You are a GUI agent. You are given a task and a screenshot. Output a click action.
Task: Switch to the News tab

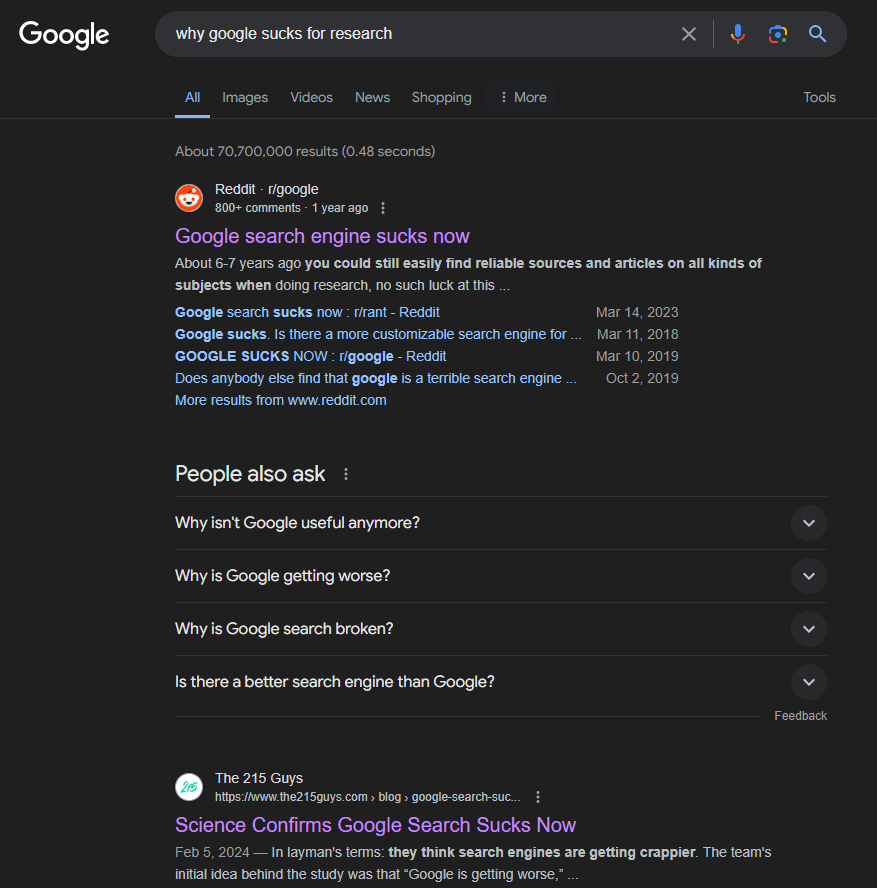(372, 97)
